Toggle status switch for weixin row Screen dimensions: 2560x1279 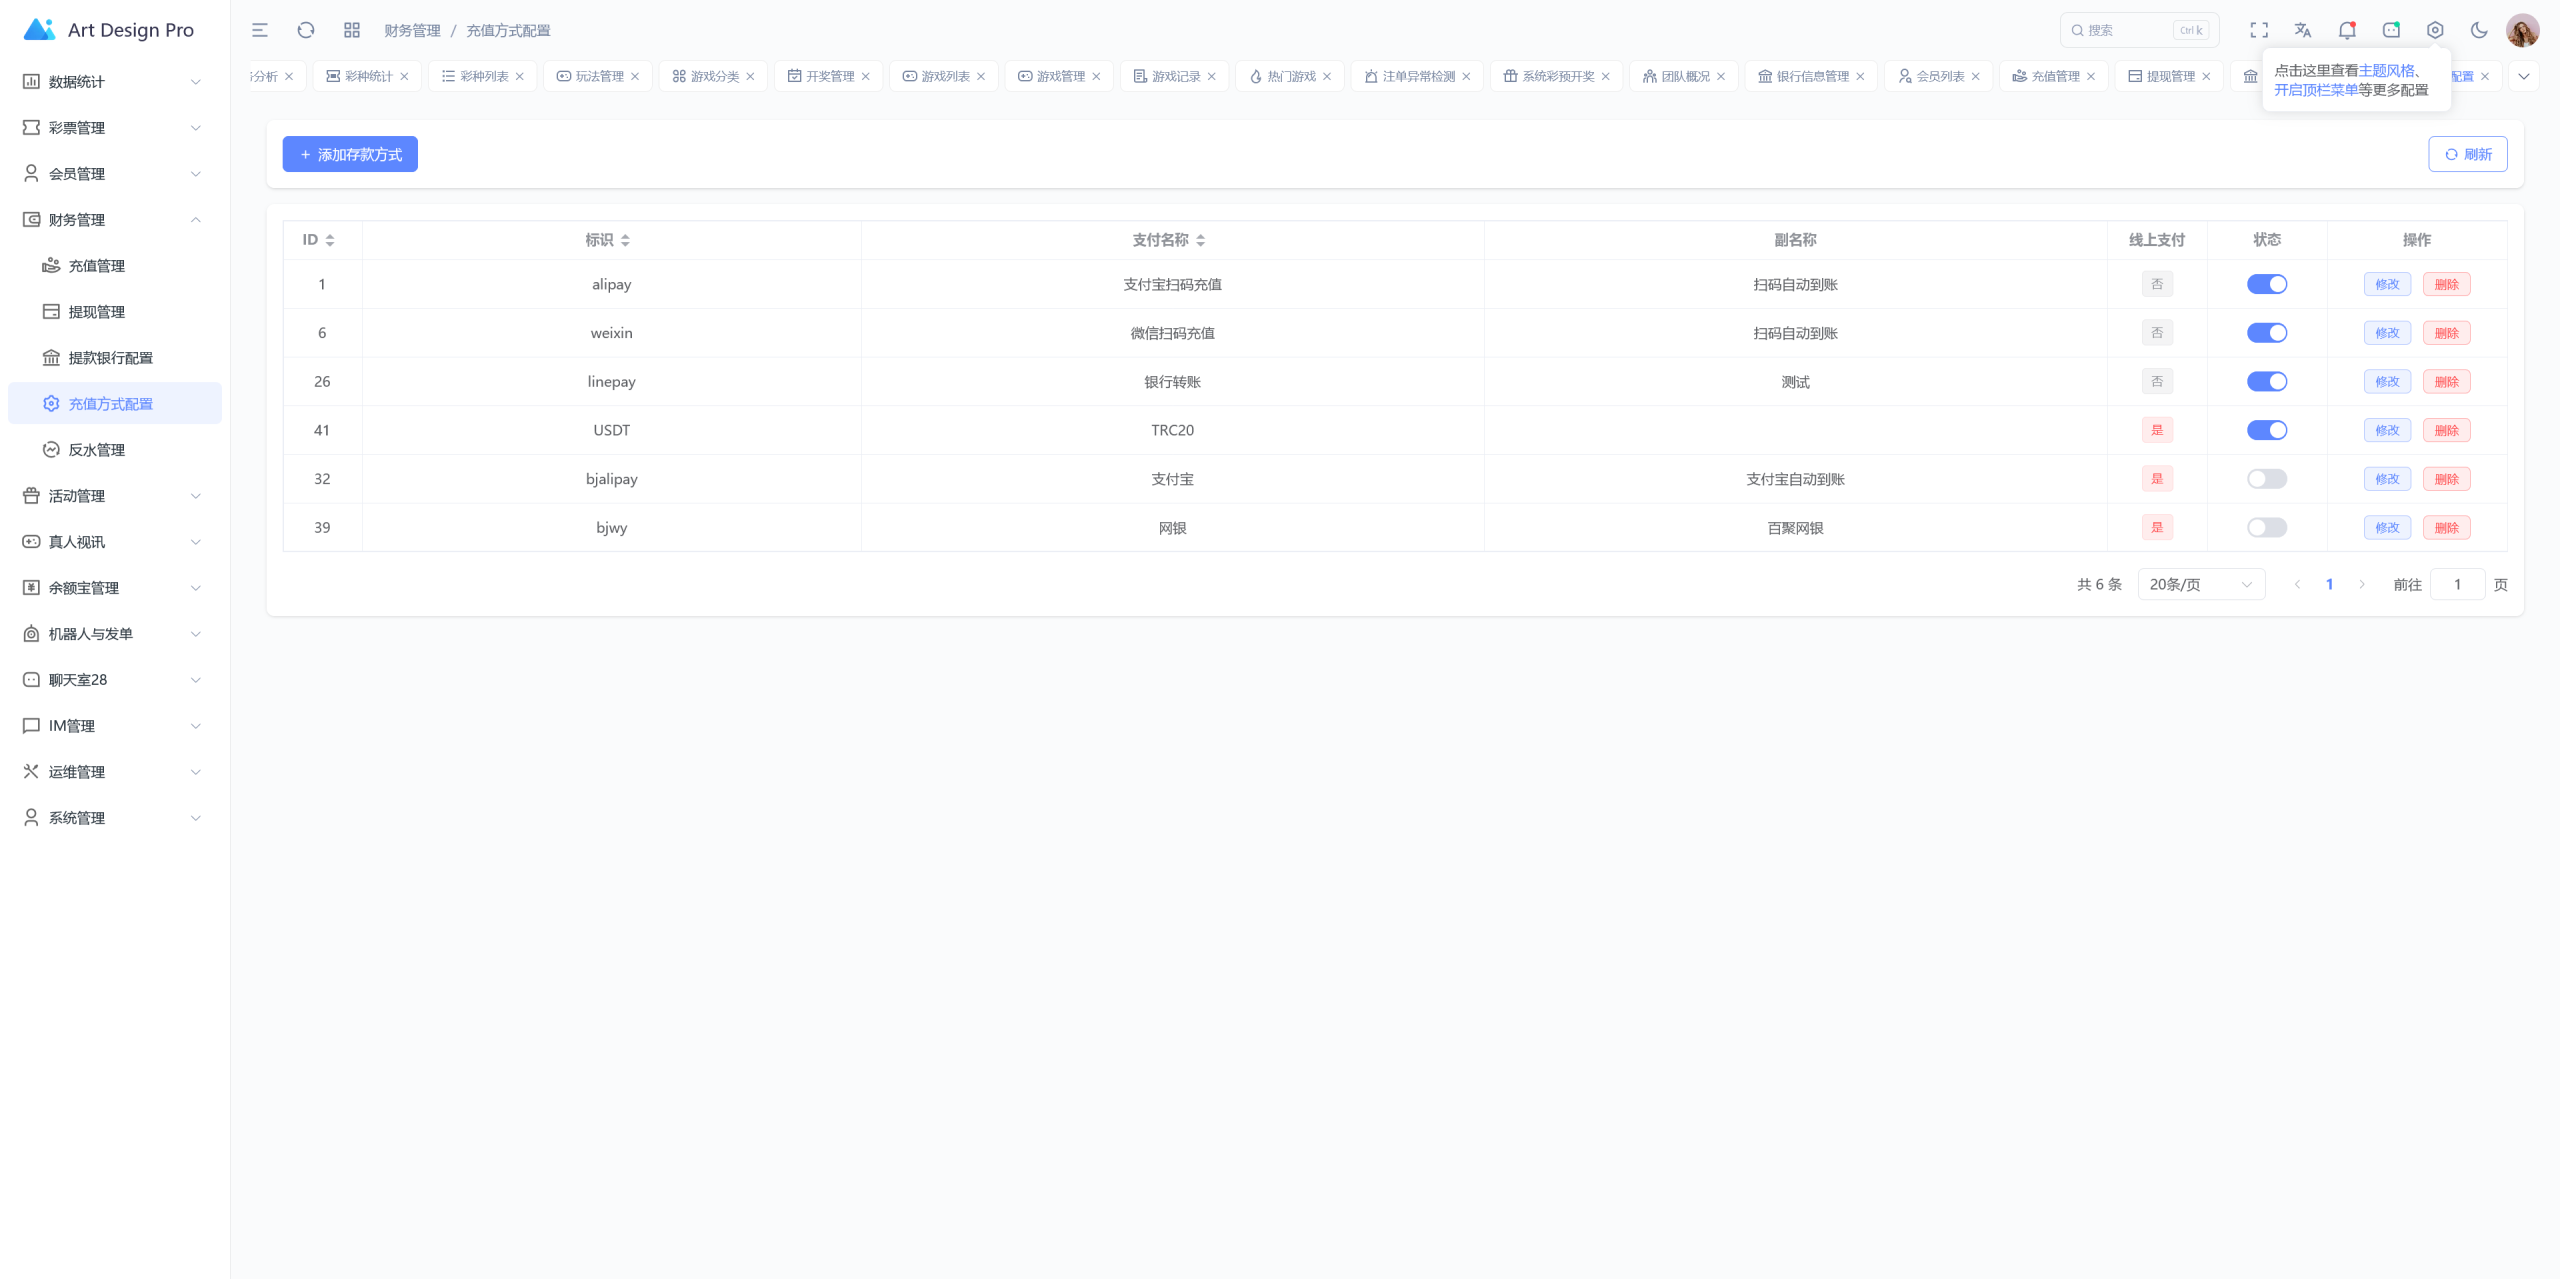coord(2266,333)
